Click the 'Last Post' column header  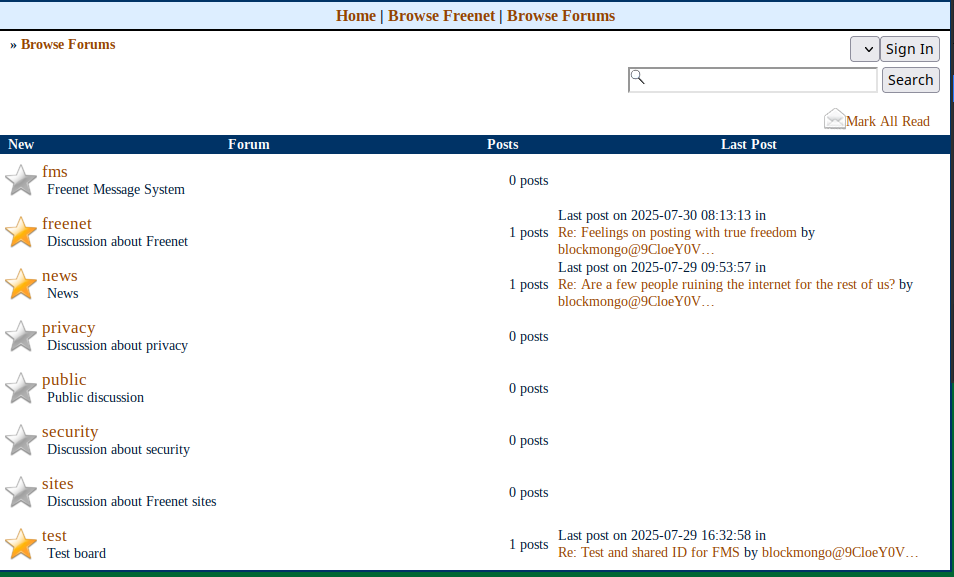pos(749,144)
